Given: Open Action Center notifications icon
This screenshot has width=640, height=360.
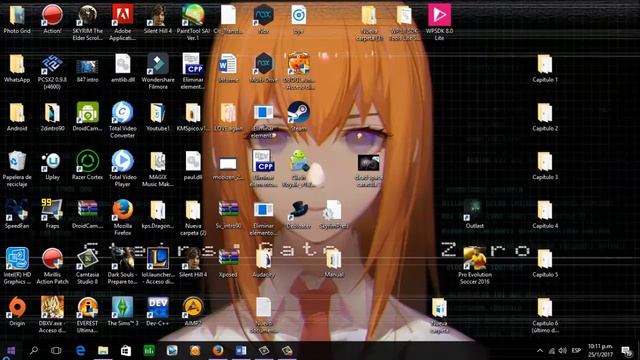Looking at the screenshot, I should pyautogui.click(x=626, y=351).
